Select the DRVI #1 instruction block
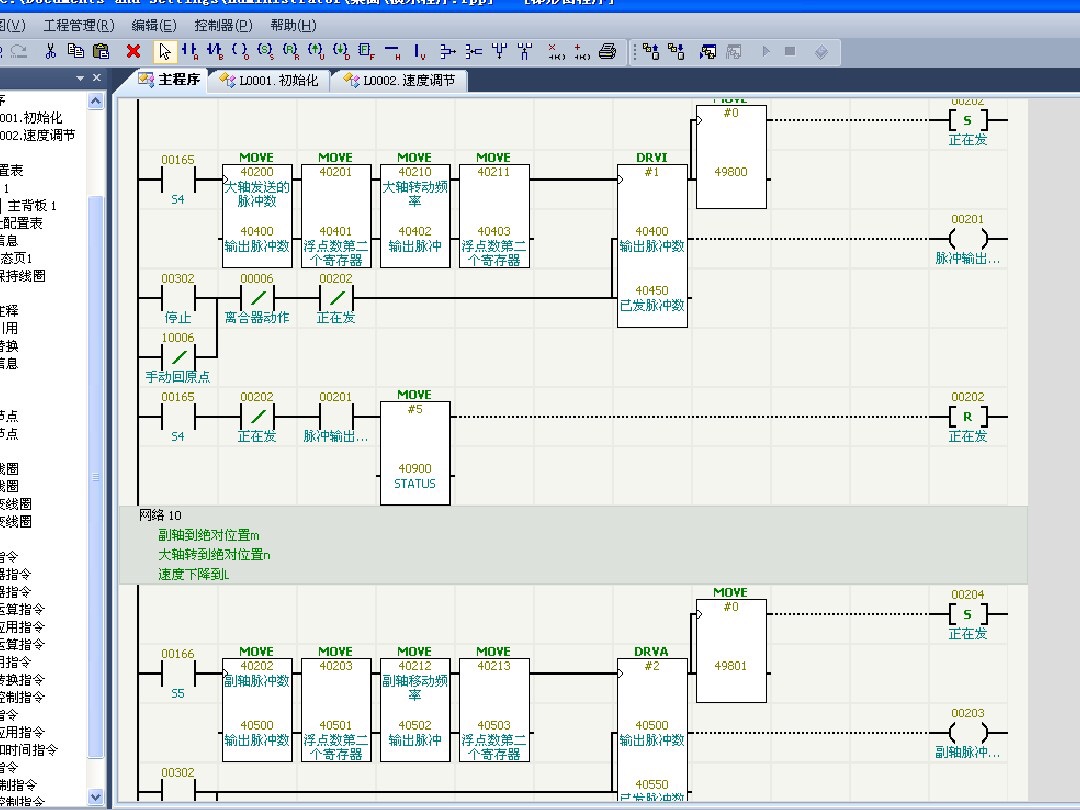The height and width of the screenshot is (810, 1080). [x=652, y=240]
